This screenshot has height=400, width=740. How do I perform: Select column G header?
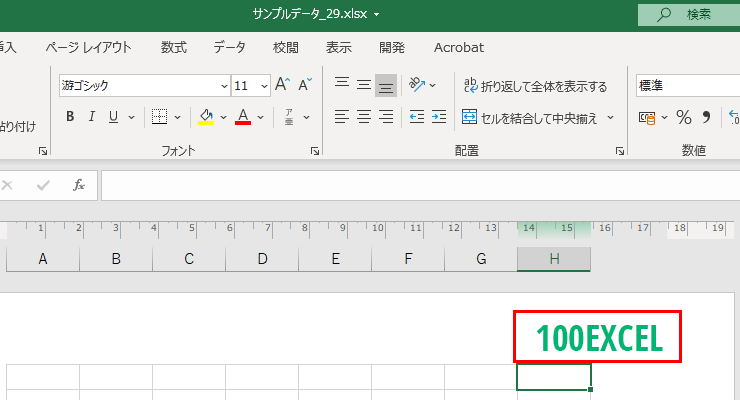pyautogui.click(x=481, y=259)
